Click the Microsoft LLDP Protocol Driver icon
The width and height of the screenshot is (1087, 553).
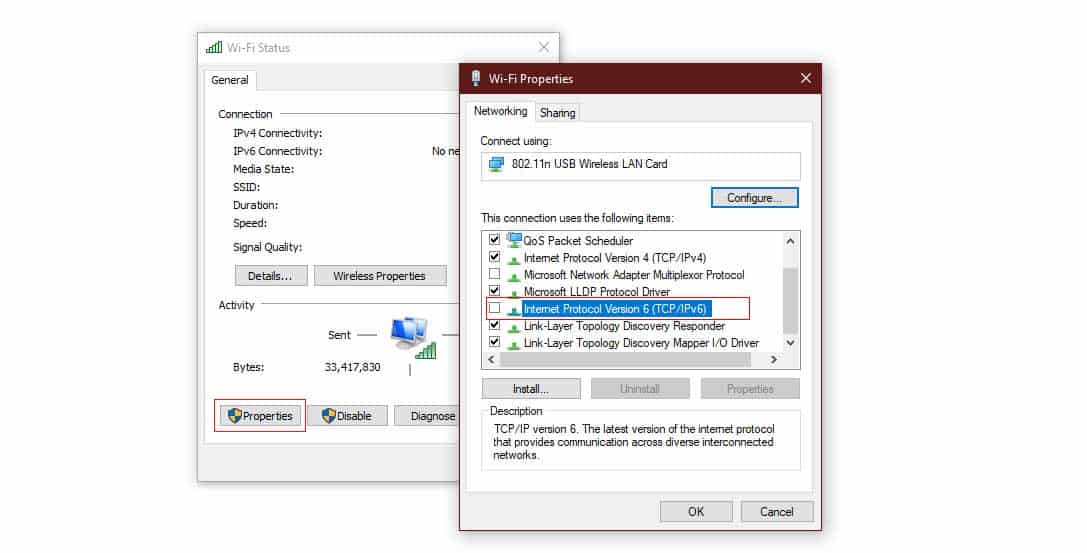tap(514, 293)
